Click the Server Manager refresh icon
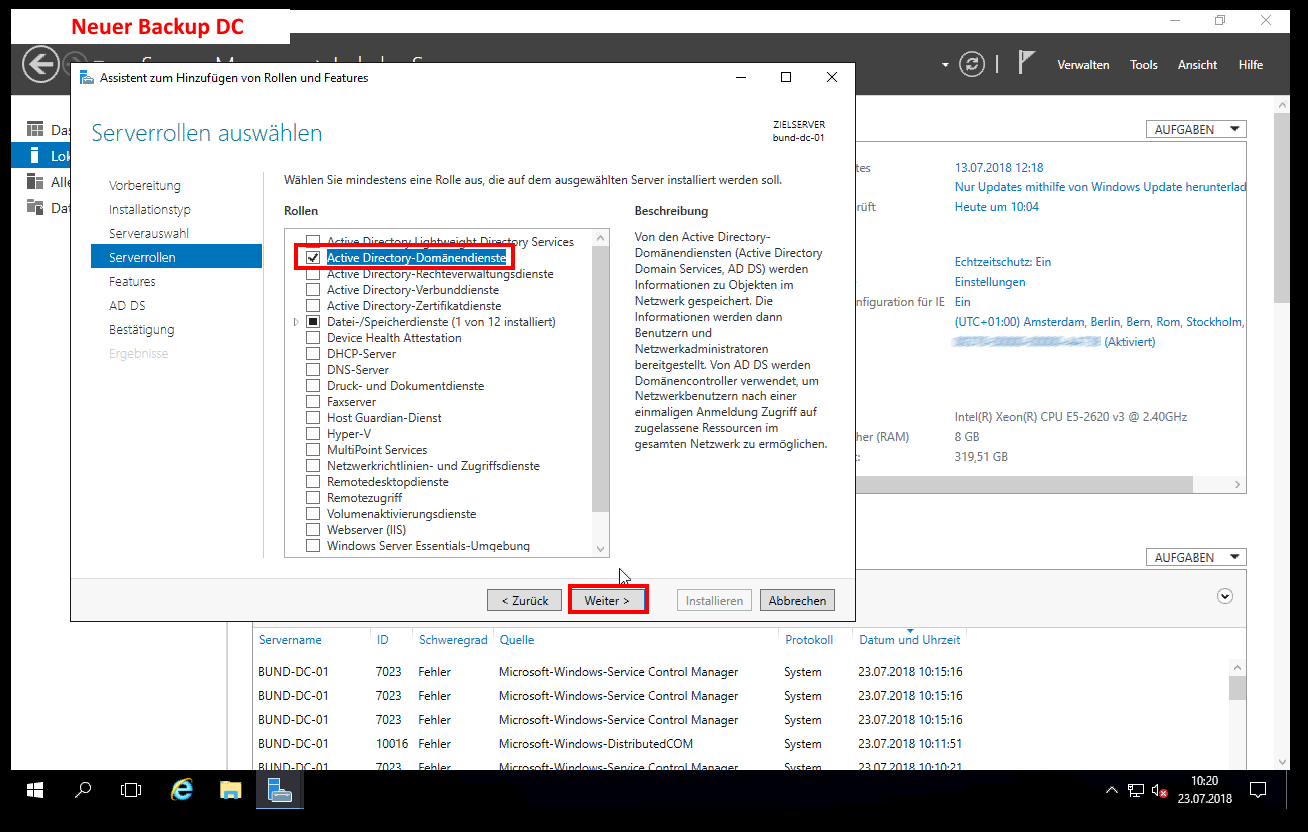Viewport: 1308px width, 832px height. click(x=971, y=64)
